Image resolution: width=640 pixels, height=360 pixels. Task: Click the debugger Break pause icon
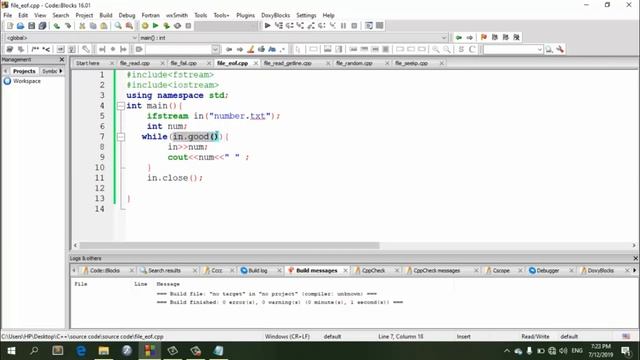[343, 25]
